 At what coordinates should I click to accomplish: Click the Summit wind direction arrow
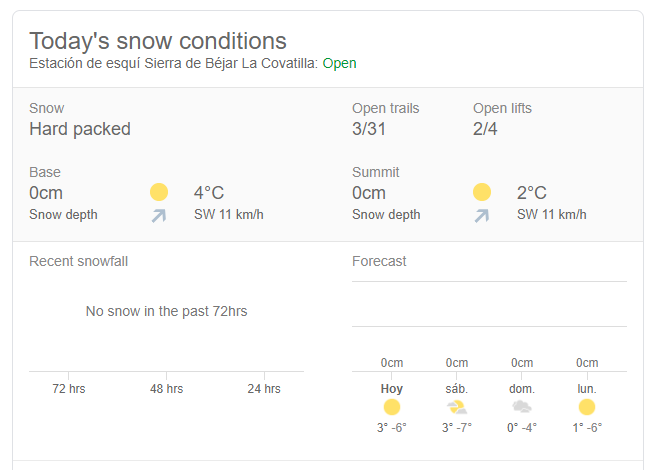pyautogui.click(x=482, y=215)
